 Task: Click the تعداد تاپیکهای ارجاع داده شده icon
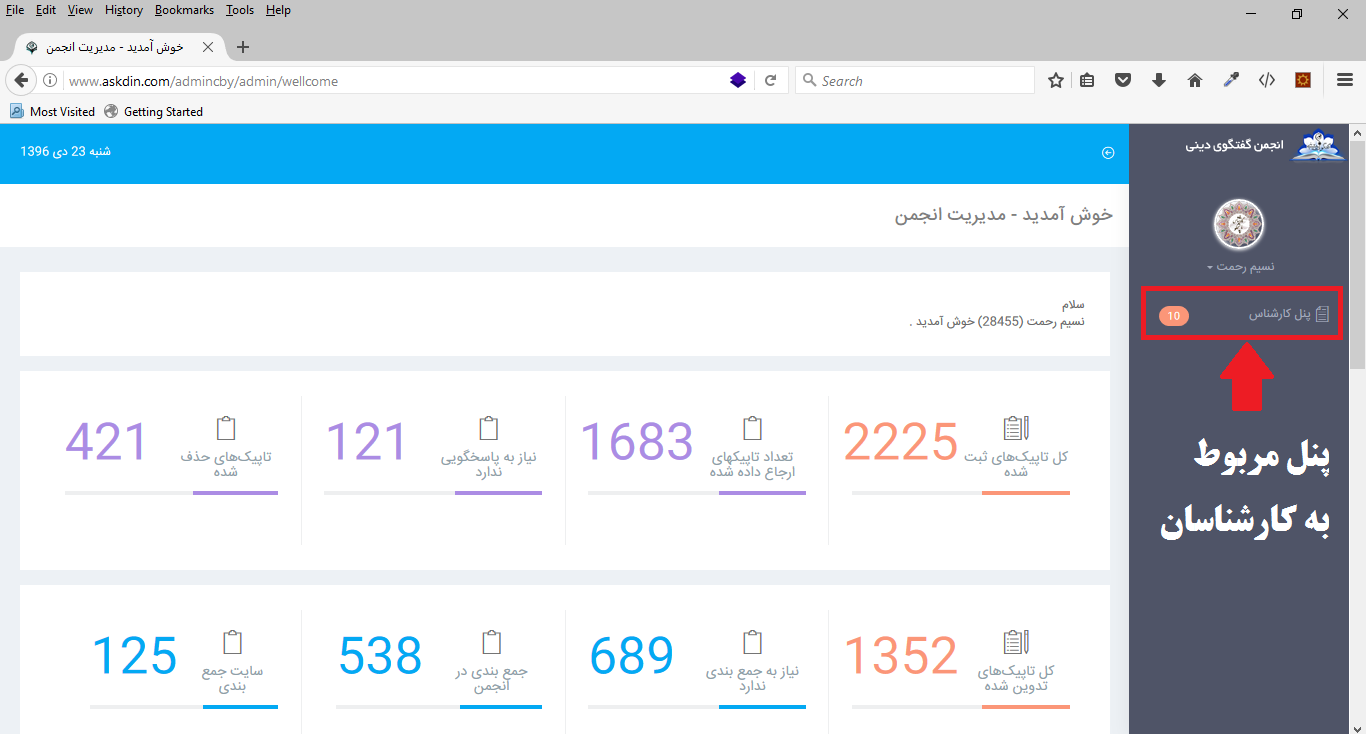click(753, 428)
